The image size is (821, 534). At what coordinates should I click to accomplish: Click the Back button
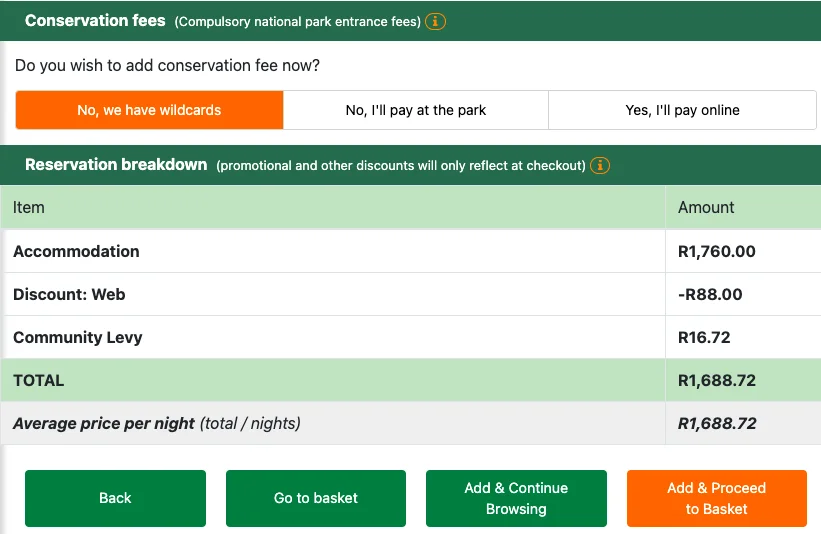(x=115, y=498)
